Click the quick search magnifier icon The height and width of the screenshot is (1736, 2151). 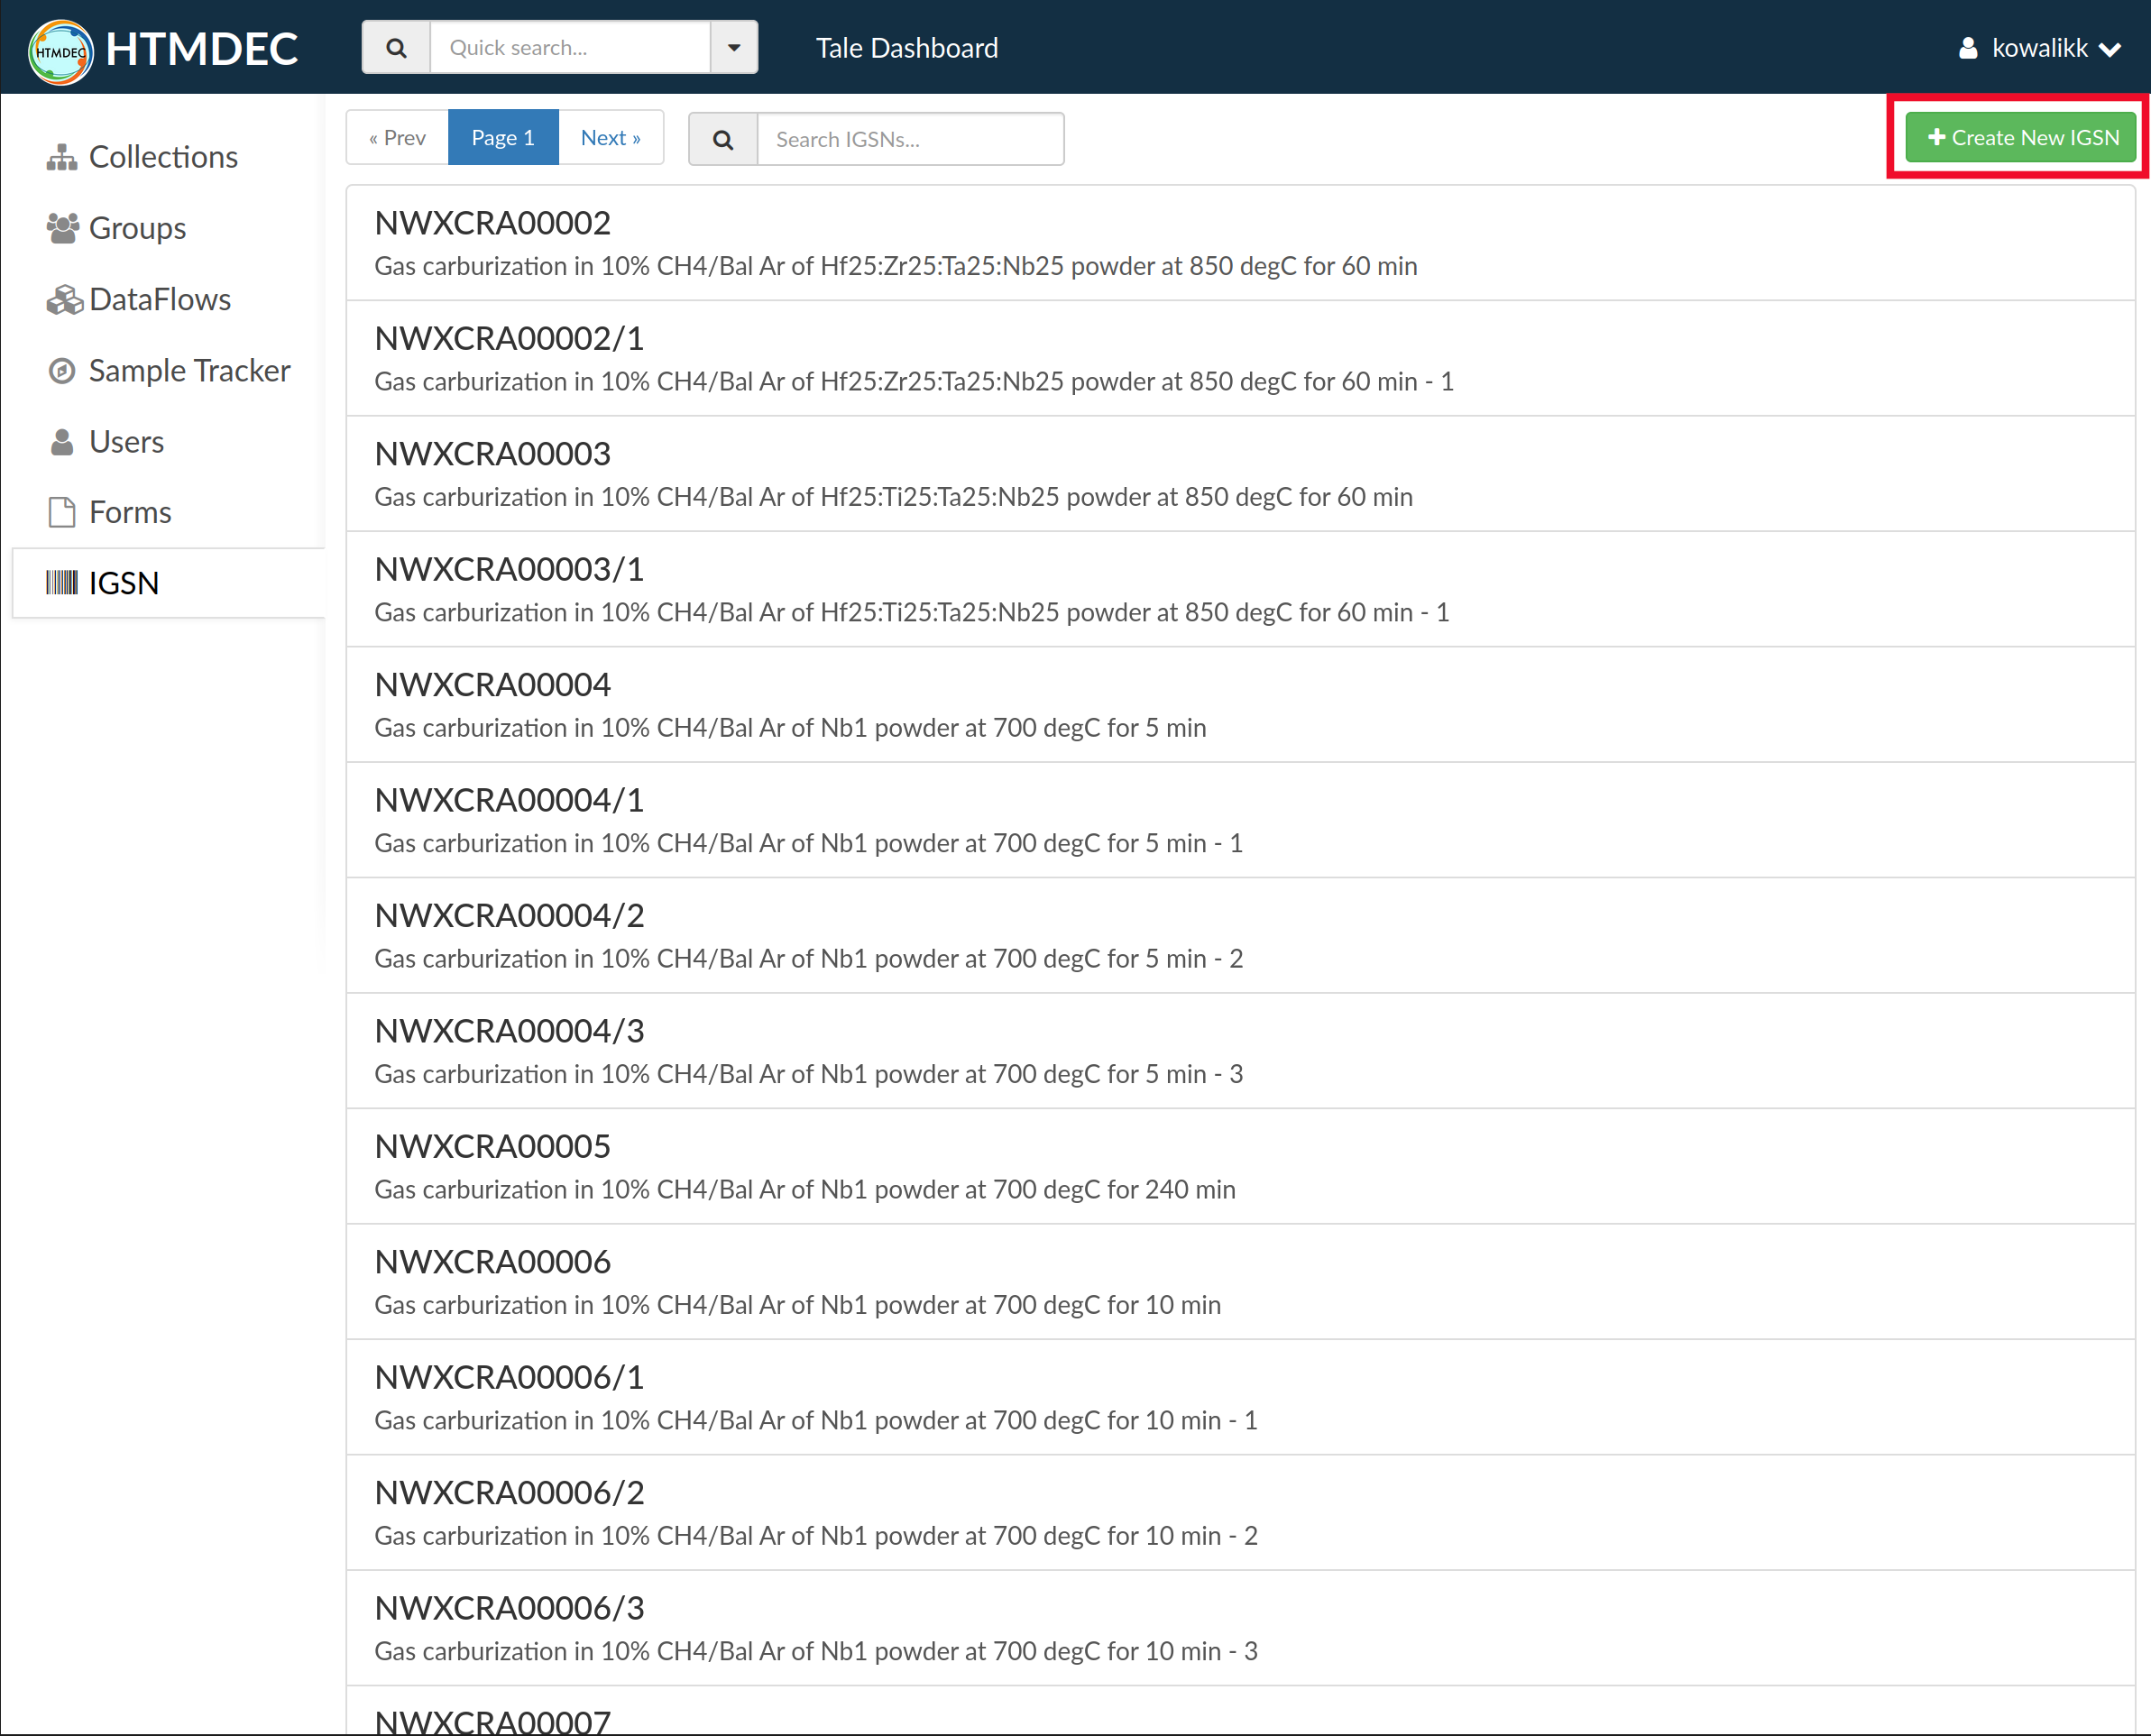click(396, 48)
